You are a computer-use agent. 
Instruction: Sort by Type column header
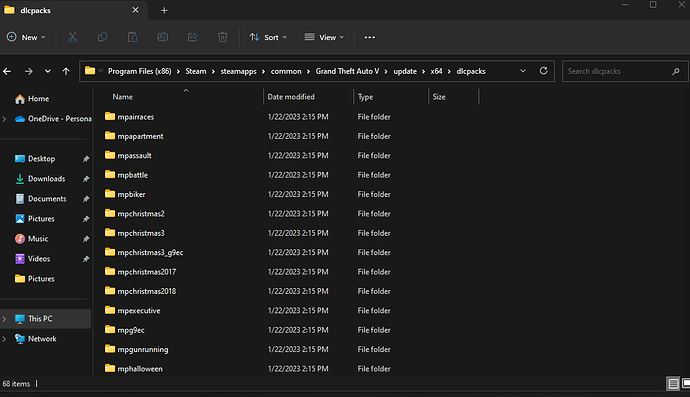[x=365, y=97]
